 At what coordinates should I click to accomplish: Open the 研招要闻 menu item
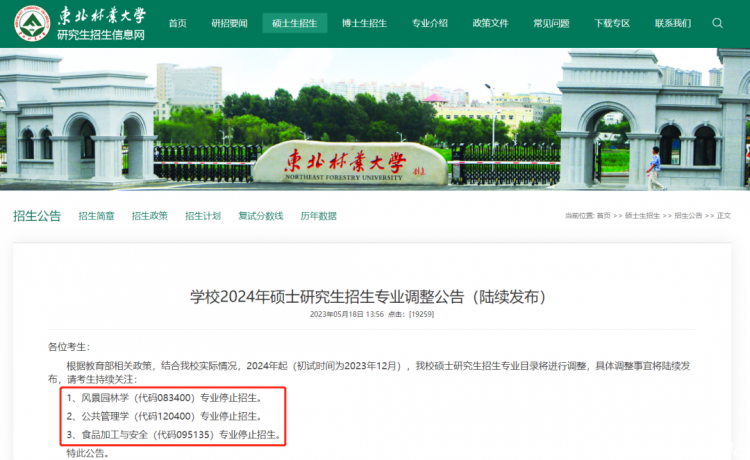pos(229,23)
